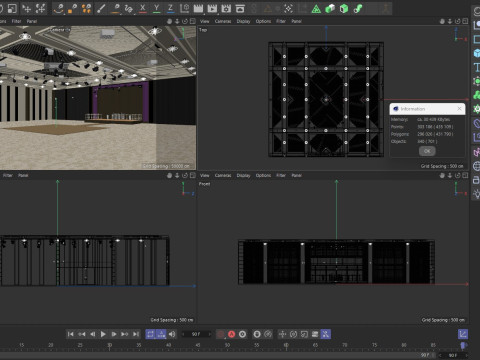The height and width of the screenshot is (360, 480).
Task: Click the green outlined cube icon
Action: [x=344, y=9]
